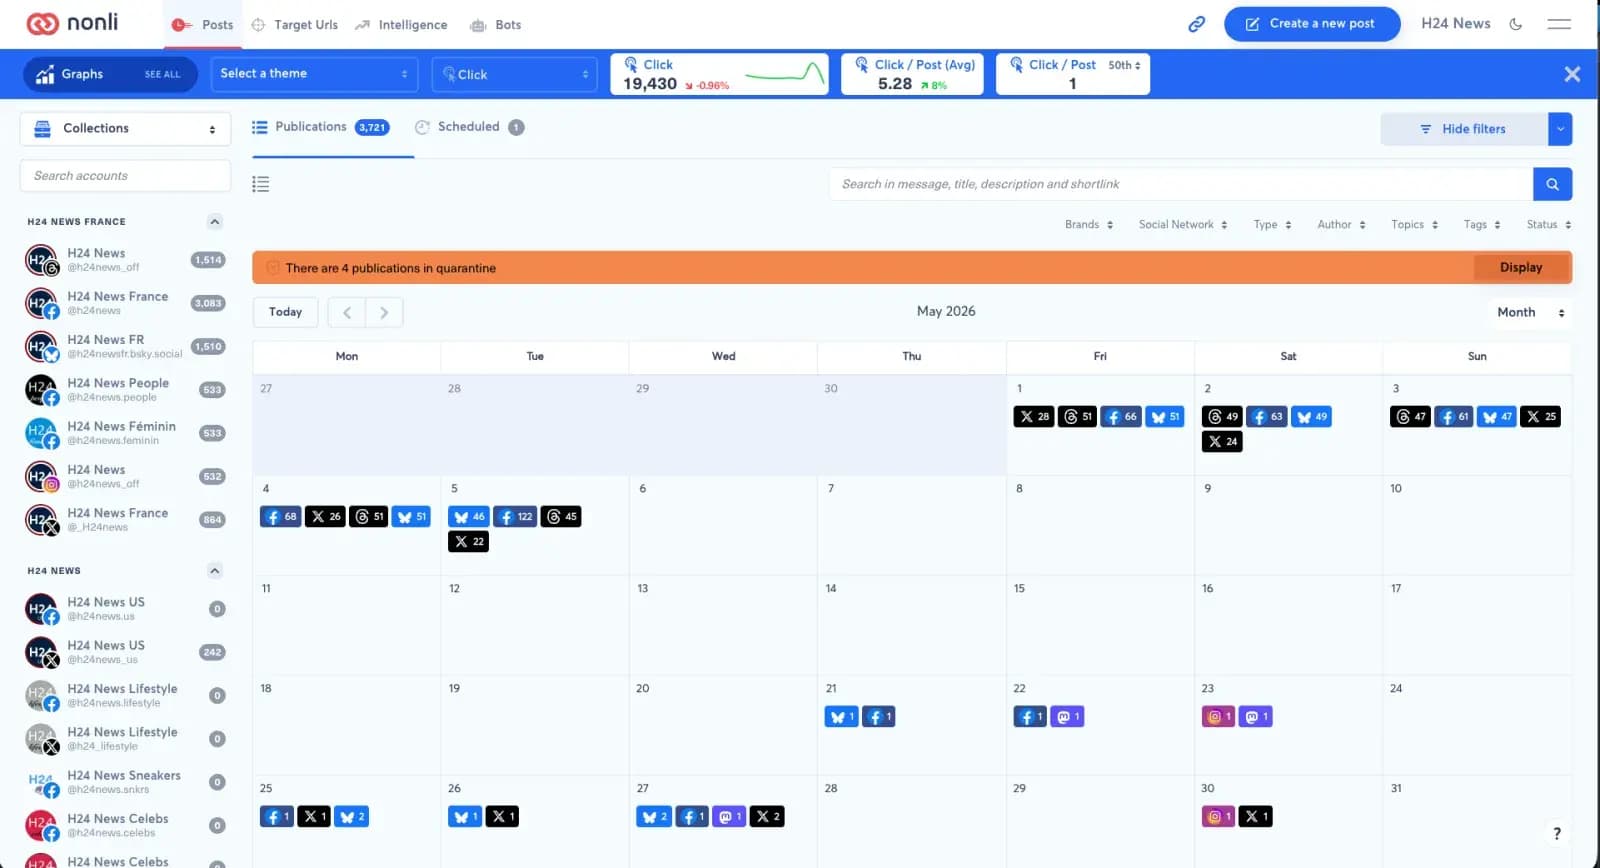The image size is (1600, 868).
Task: Toggle dark mode moon icon
Action: 1516,24
